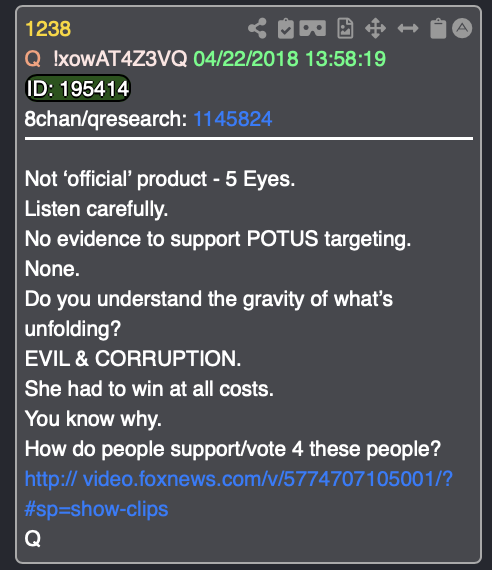
Task: Click the text 'Listen carefully.'
Action: pyautogui.click(x=96, y=209)
